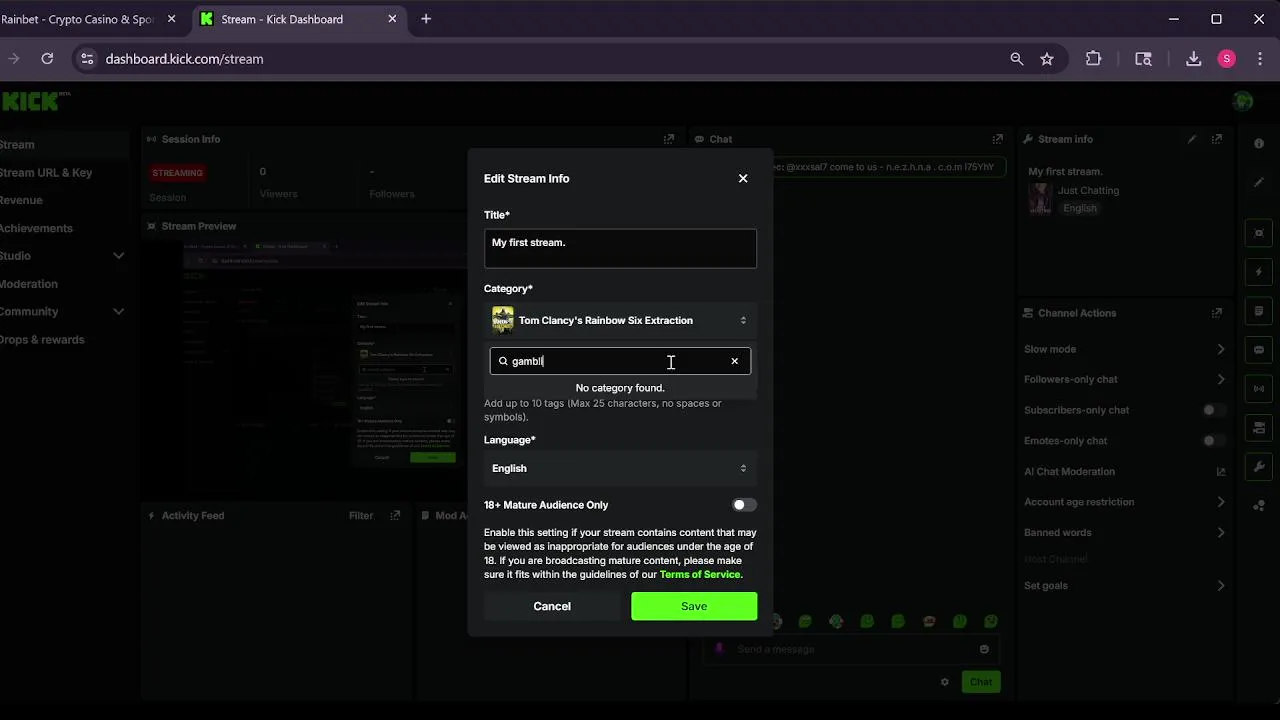Bookmark this page with star icon

click(1047, 59)
